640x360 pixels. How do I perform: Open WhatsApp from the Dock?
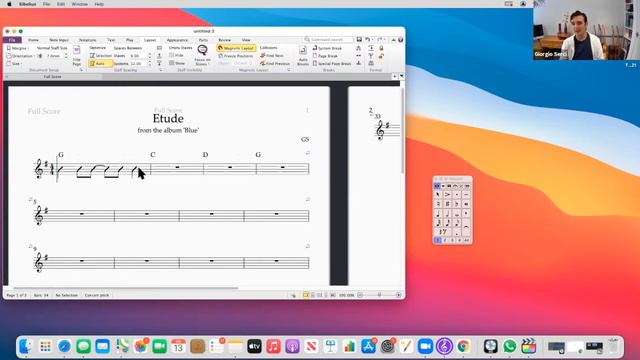tap(509, 346)
